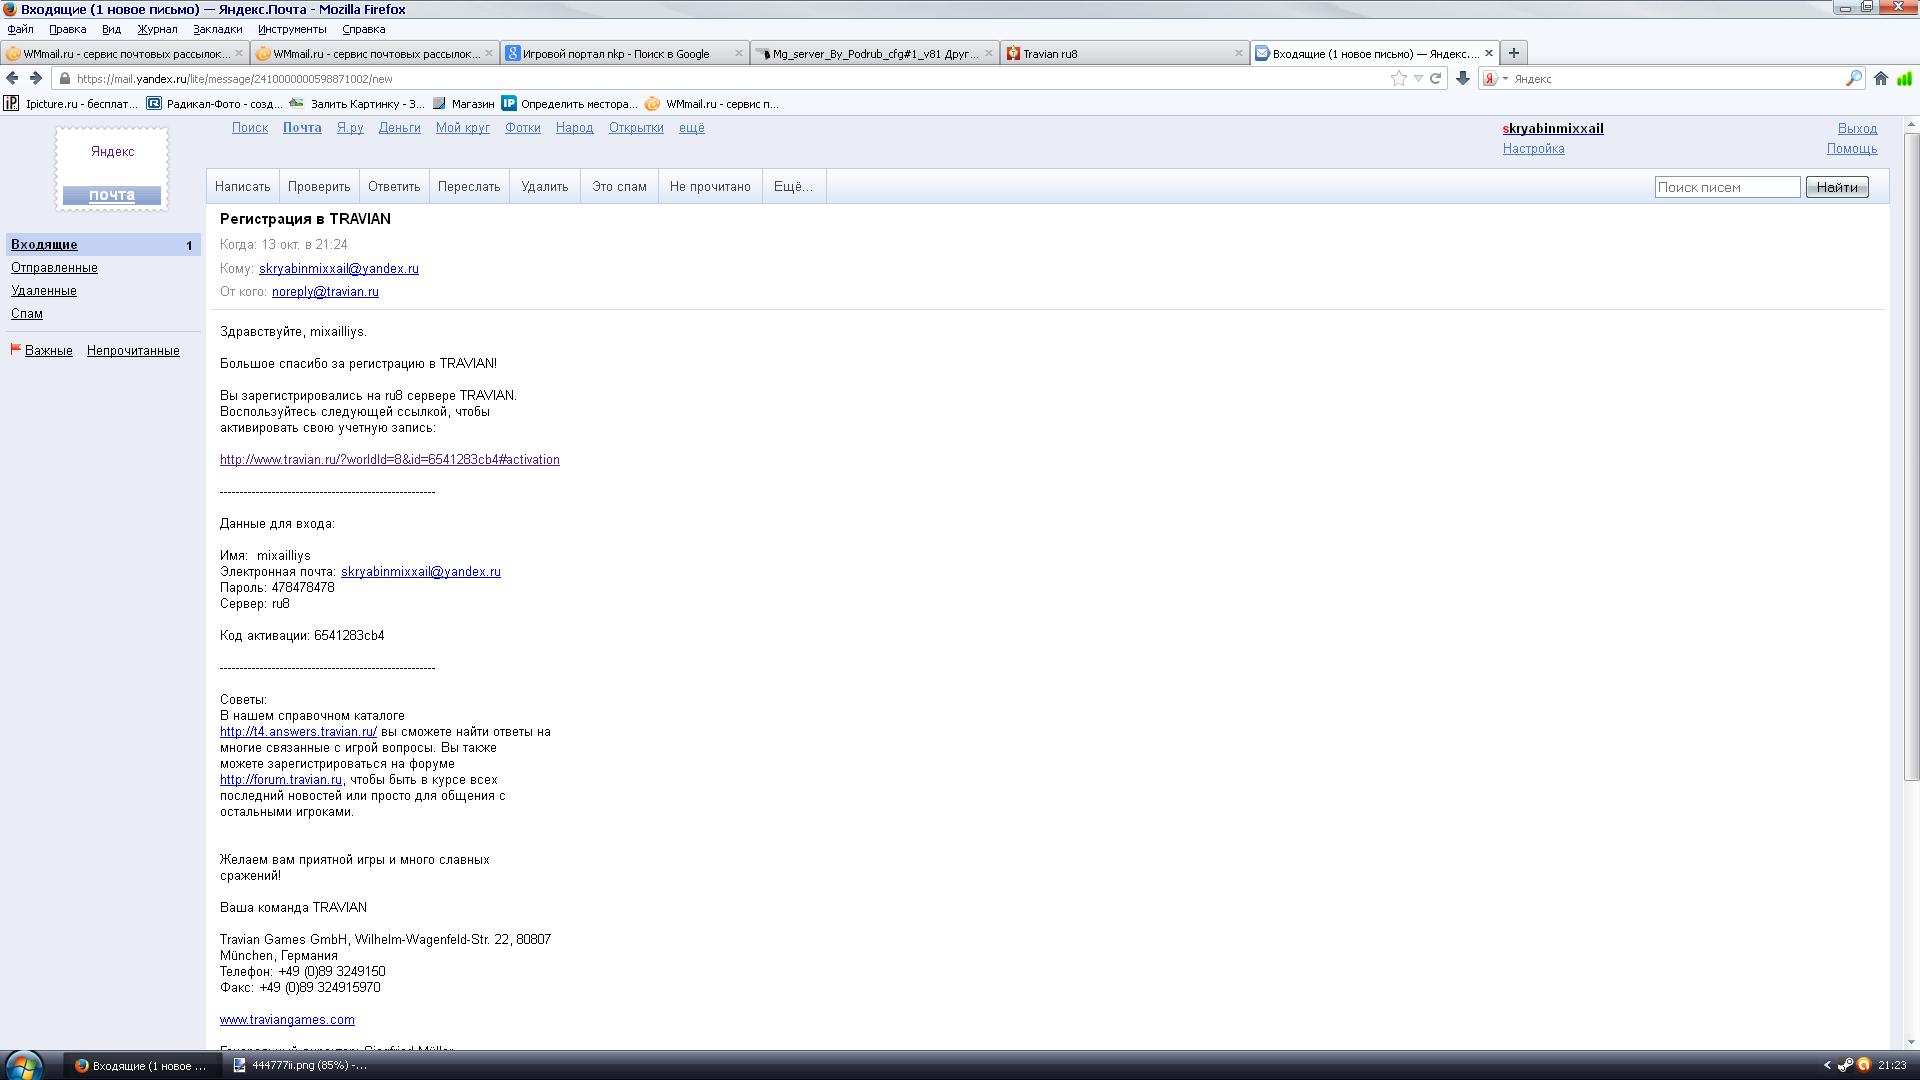Open the t4.answers.travian.ru link
This screenshot has width=1920, height=1080.
click(x=298, y=732)
